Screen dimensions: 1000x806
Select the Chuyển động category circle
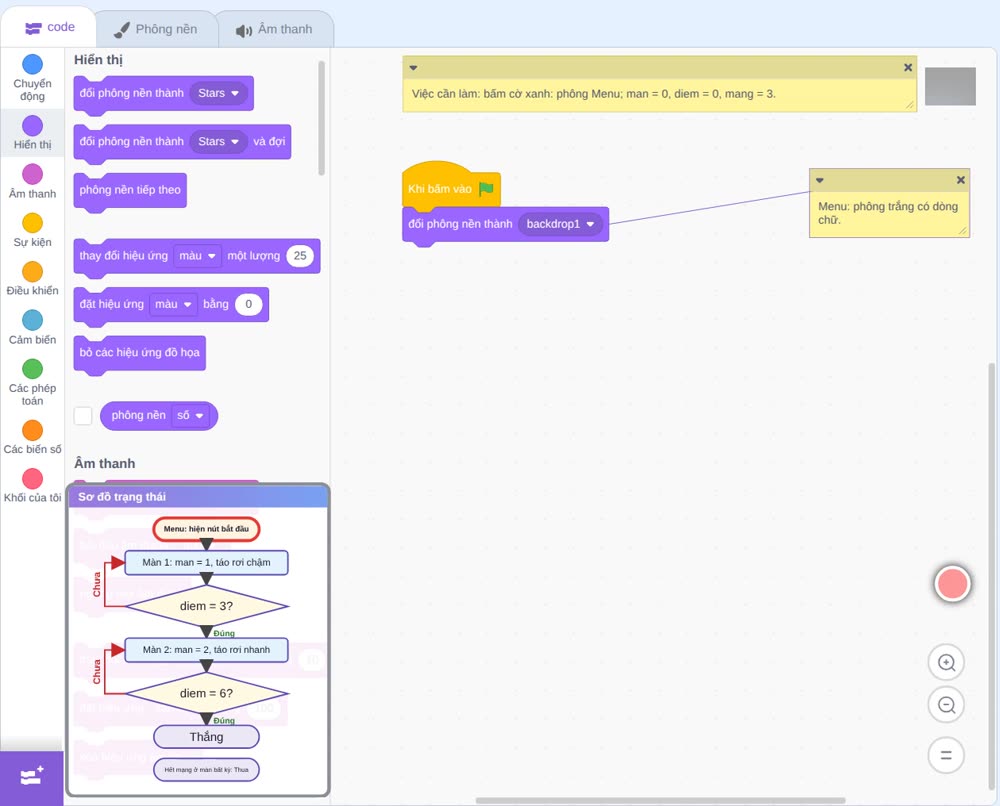point(33,64)
